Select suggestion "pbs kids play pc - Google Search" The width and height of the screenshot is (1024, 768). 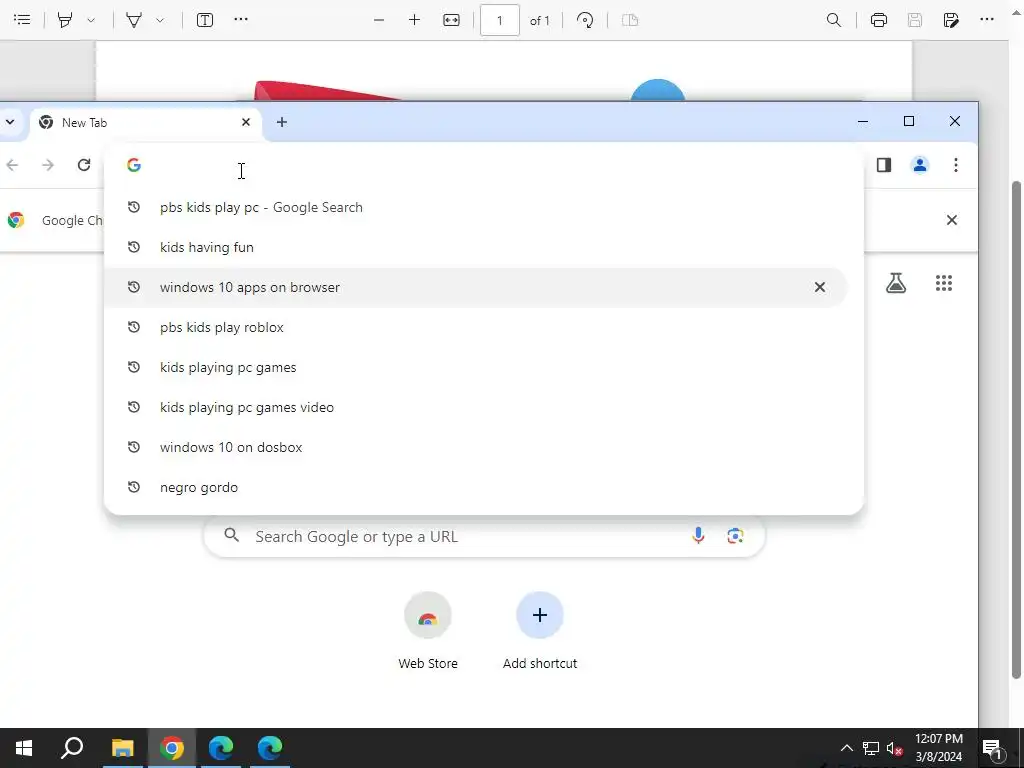475,207
